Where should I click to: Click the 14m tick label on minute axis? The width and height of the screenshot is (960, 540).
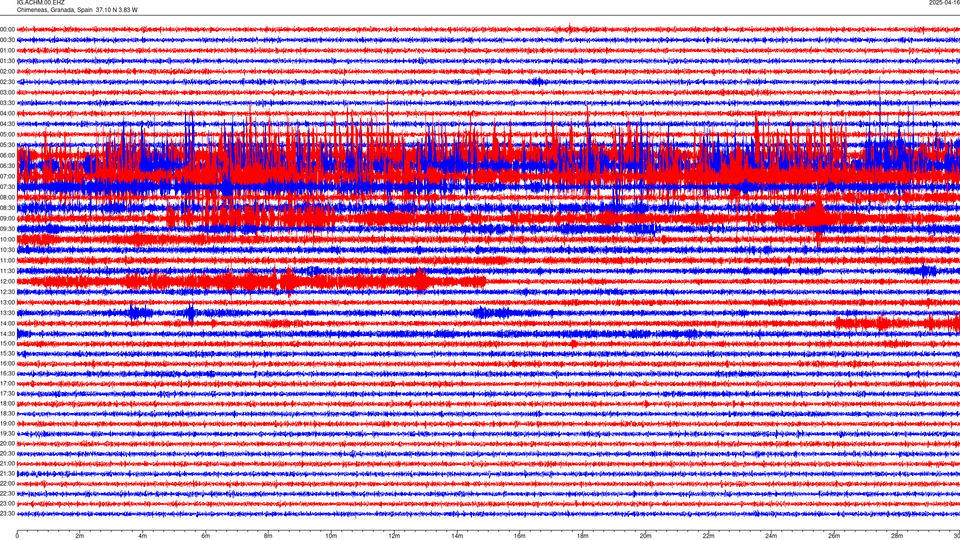pyautogui.click(x=457, y=536)
